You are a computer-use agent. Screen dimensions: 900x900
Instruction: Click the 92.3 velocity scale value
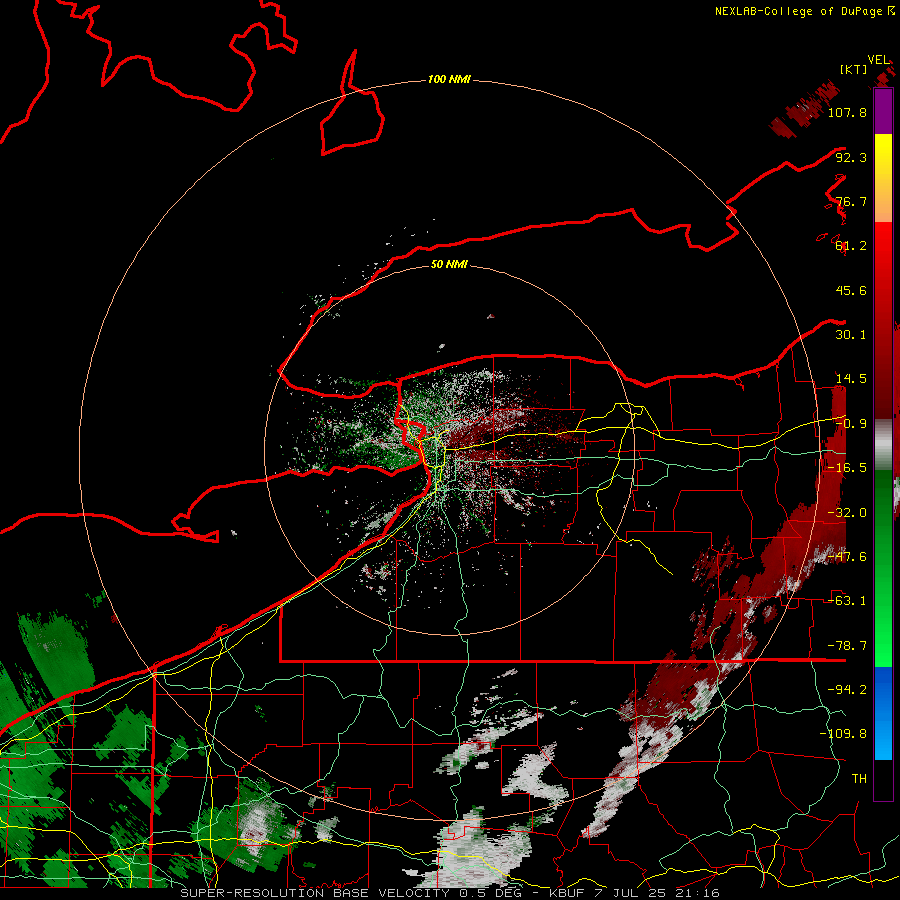[x=851, y=157]
